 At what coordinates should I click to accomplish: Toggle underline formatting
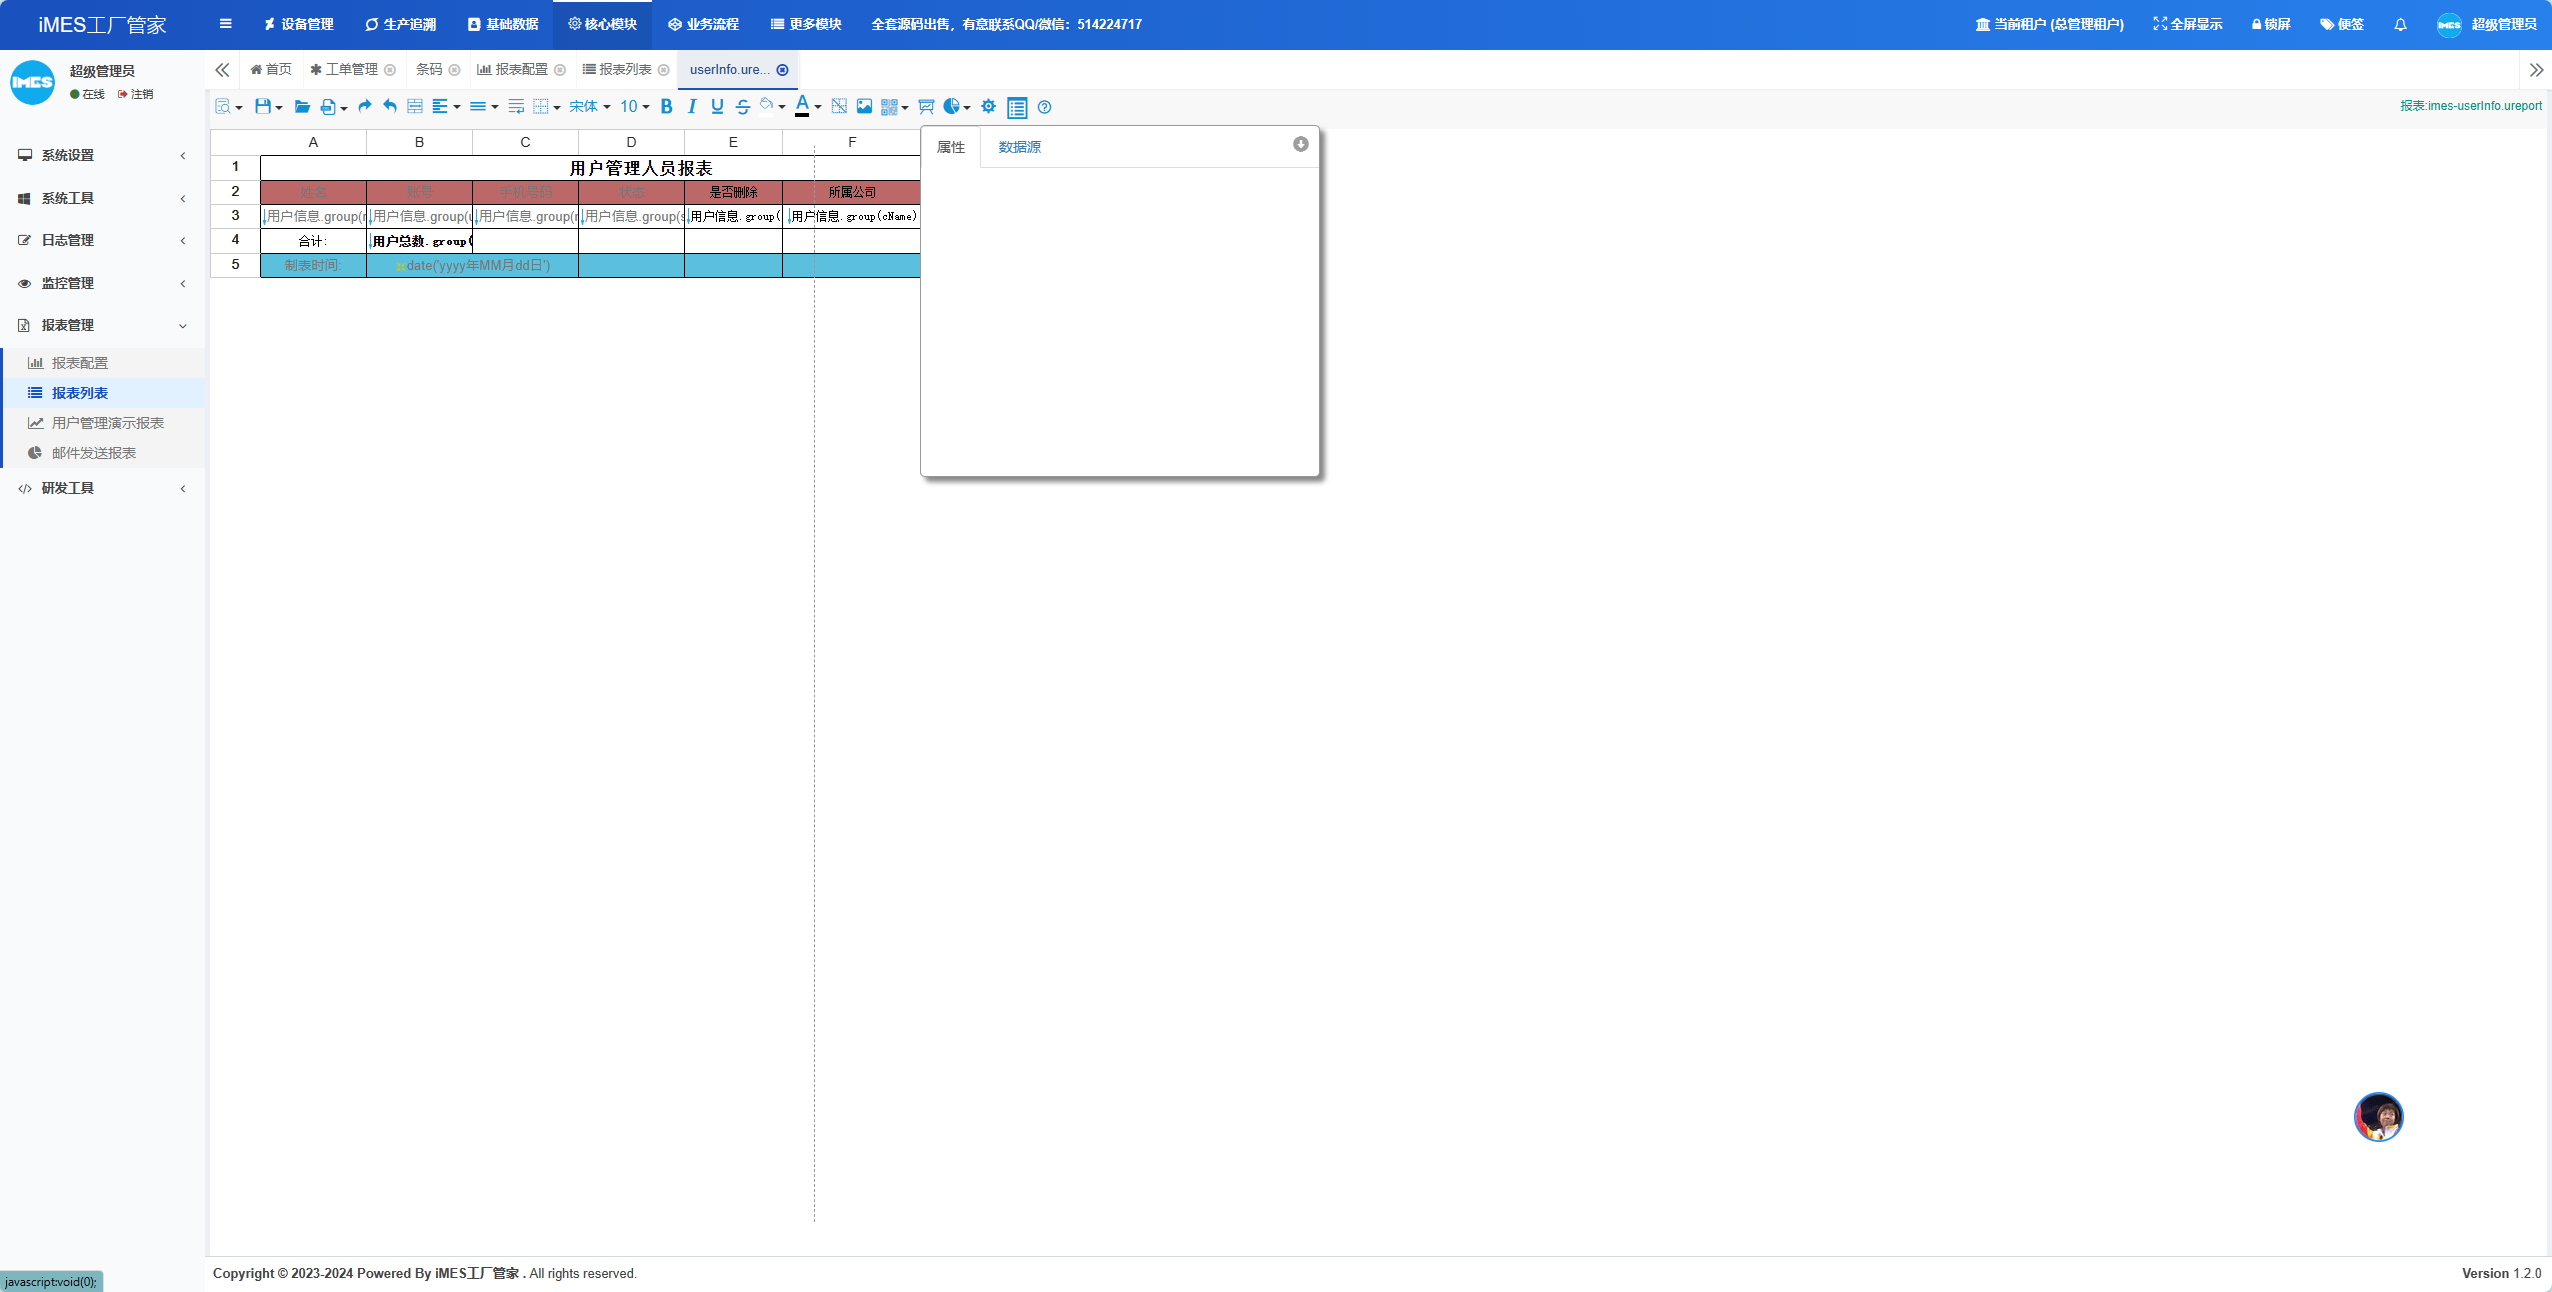717,106
